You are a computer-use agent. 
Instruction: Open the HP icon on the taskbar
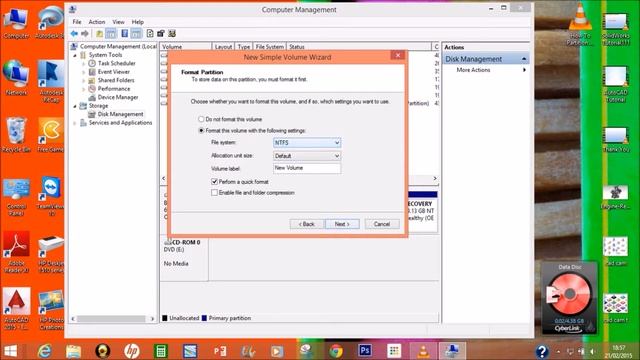click(131, 351)
